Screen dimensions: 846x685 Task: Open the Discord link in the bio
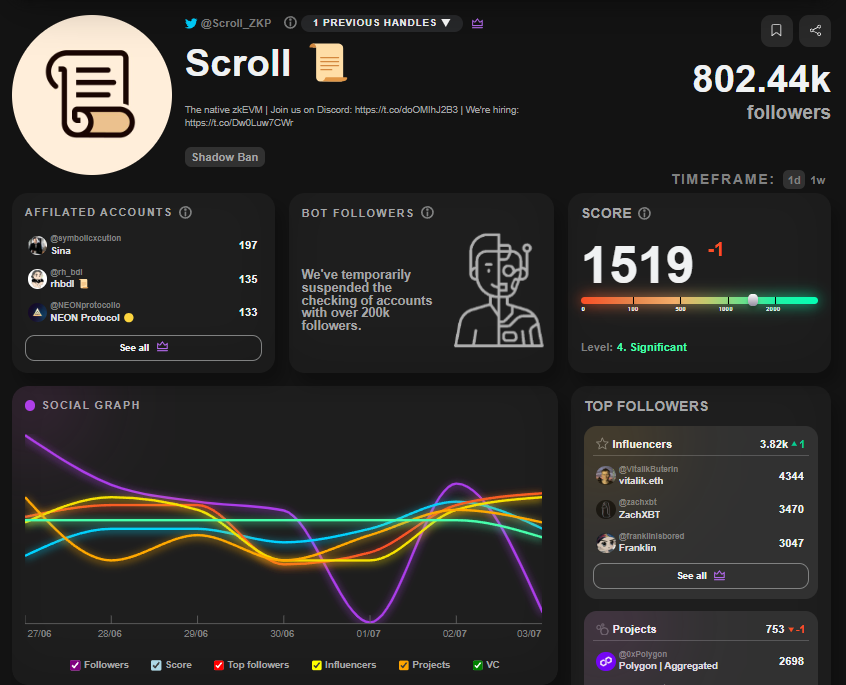(406, 109)
